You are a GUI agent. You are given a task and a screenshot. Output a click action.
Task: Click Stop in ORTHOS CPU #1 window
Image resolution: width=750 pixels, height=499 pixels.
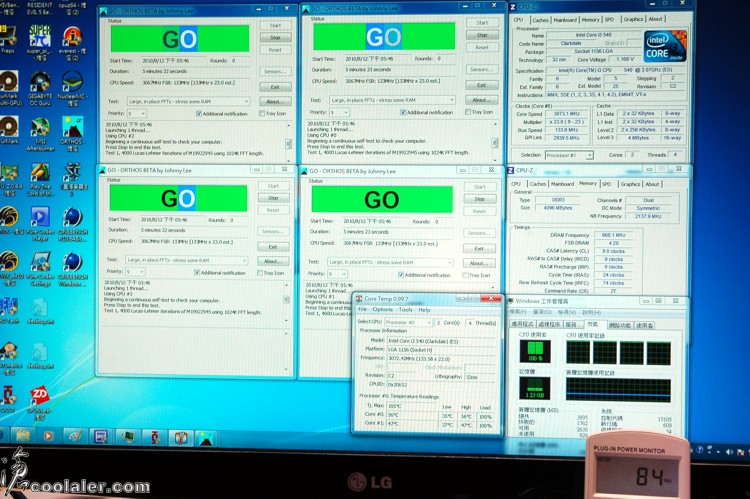[479, 199]
